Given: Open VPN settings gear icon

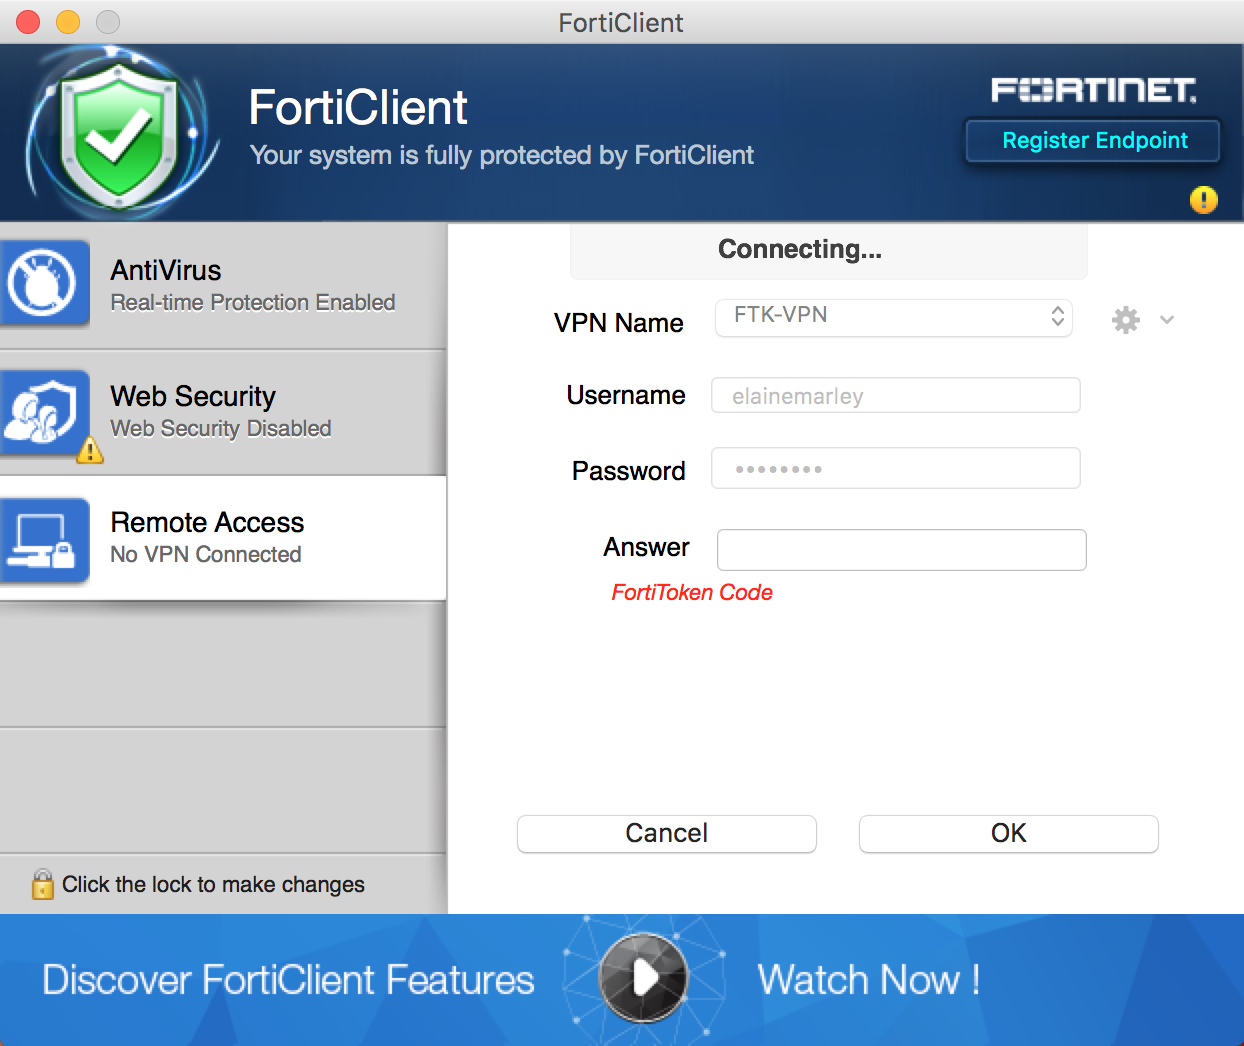Looking at the screenshot, I should click(1126, 320).
